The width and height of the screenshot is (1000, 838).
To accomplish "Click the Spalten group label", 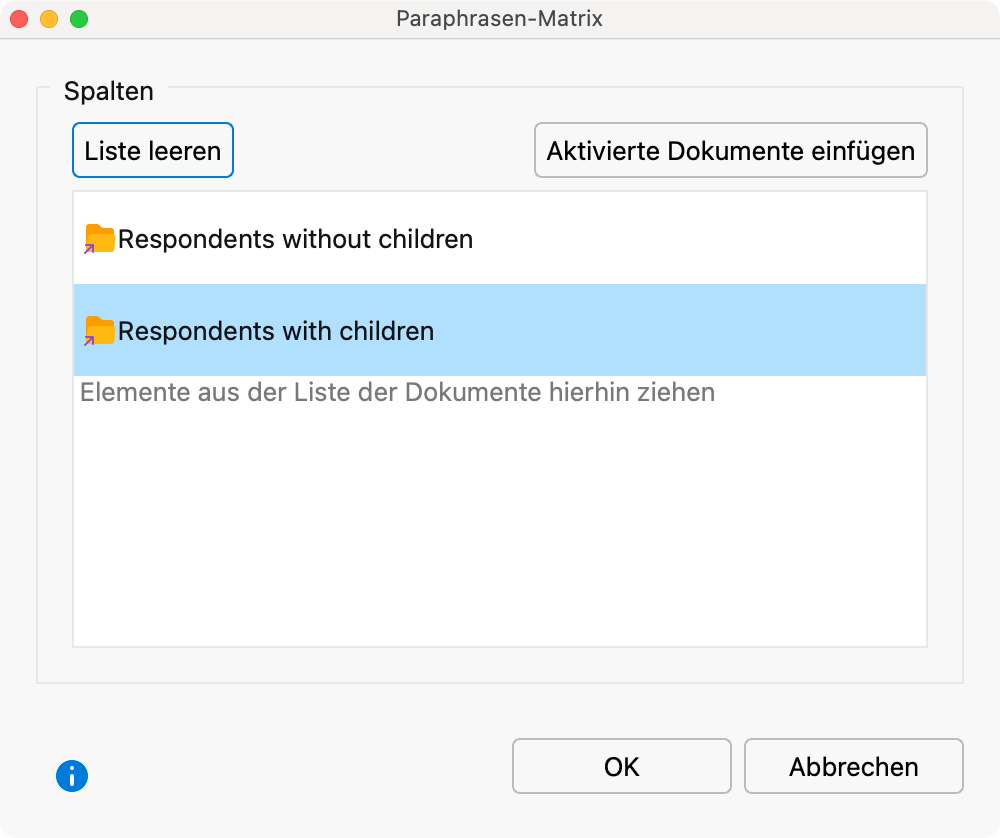I will pyautogui.click(x=108, y=91).
